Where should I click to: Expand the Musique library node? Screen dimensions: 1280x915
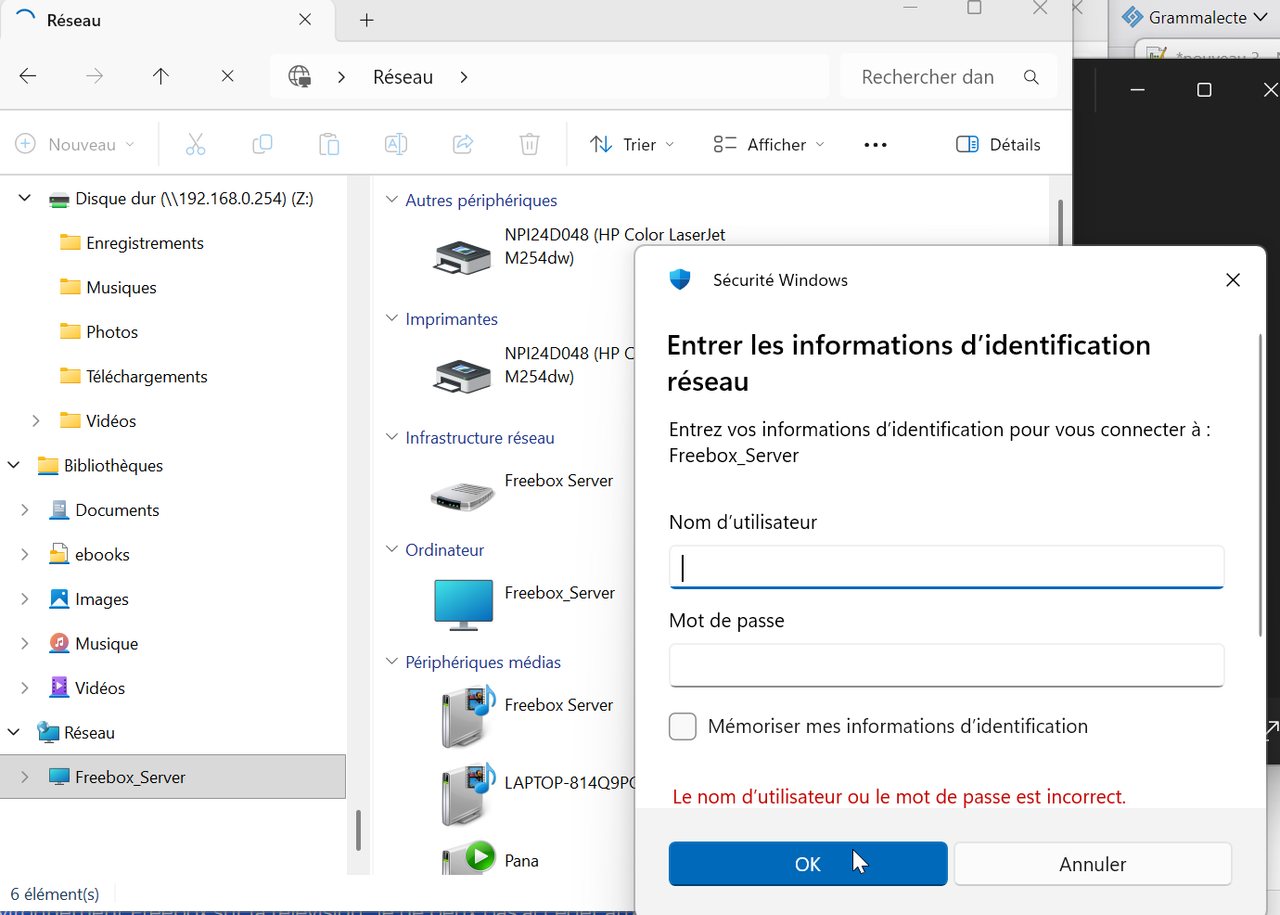click(x=25, y=644)
